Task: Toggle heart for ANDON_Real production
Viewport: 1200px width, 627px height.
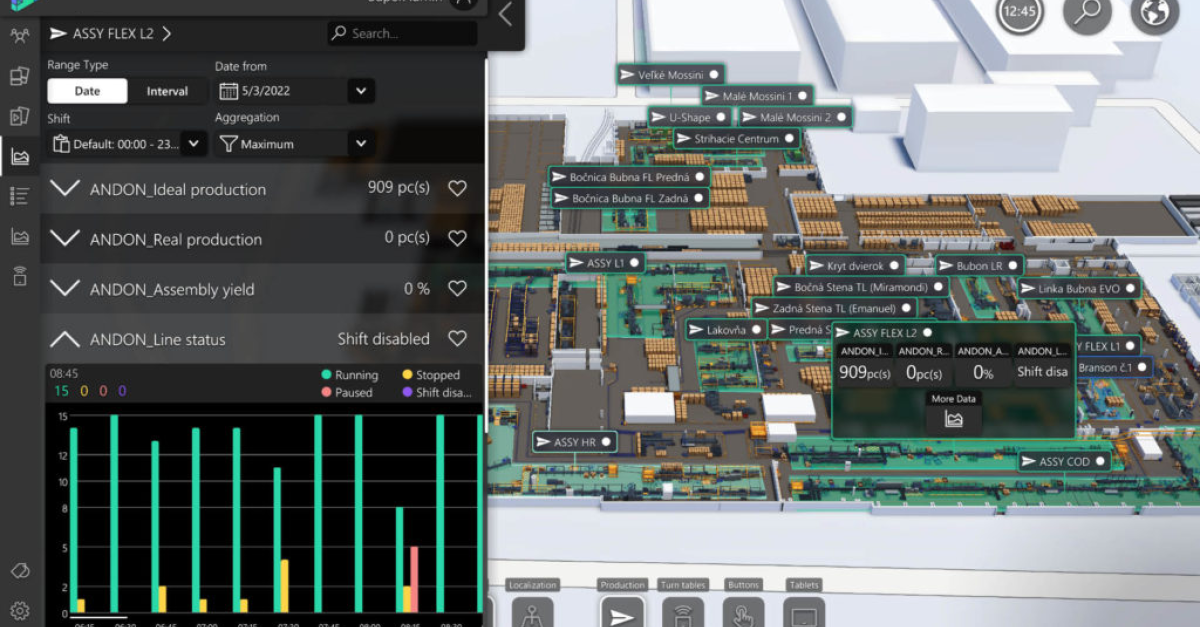Action: (x=457, y=239)
